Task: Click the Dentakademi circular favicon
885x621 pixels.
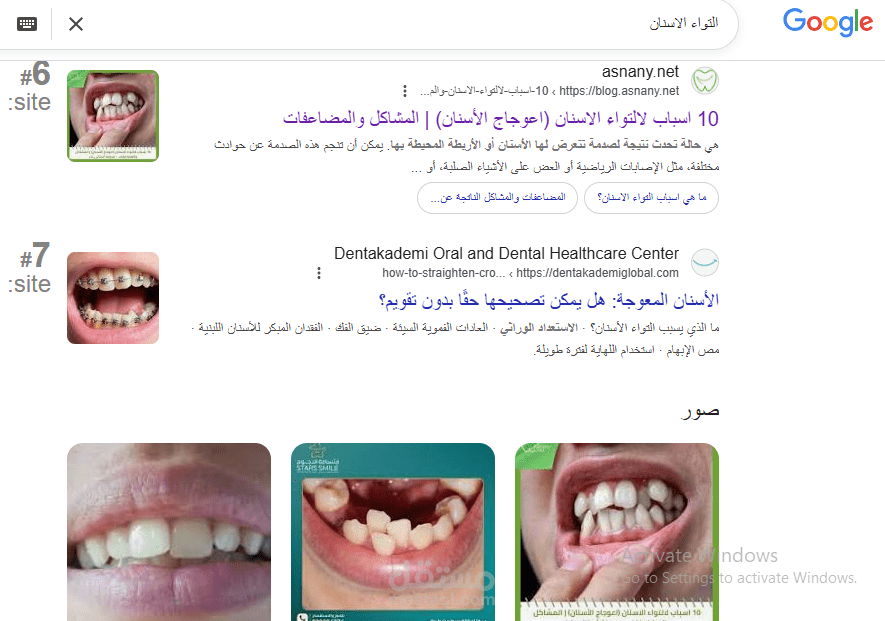Action: click(704, 262)
